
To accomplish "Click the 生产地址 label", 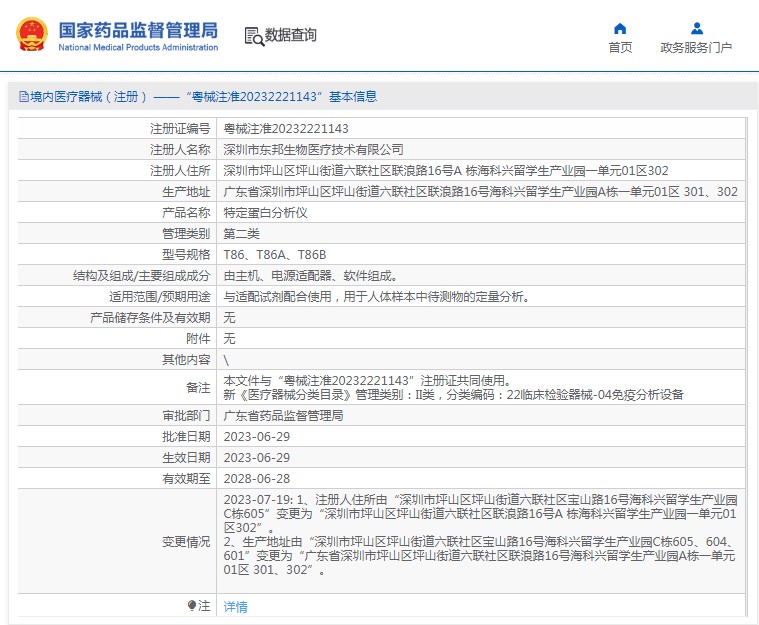I will coord(186,192).
